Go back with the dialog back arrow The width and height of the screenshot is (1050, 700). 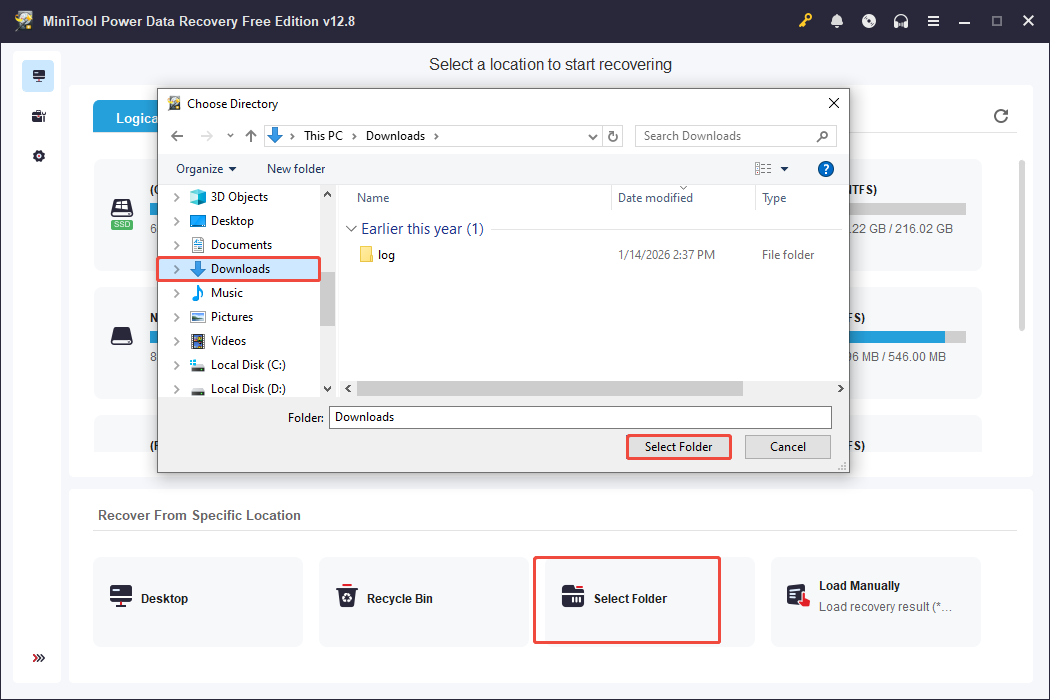tap(177, 136)
